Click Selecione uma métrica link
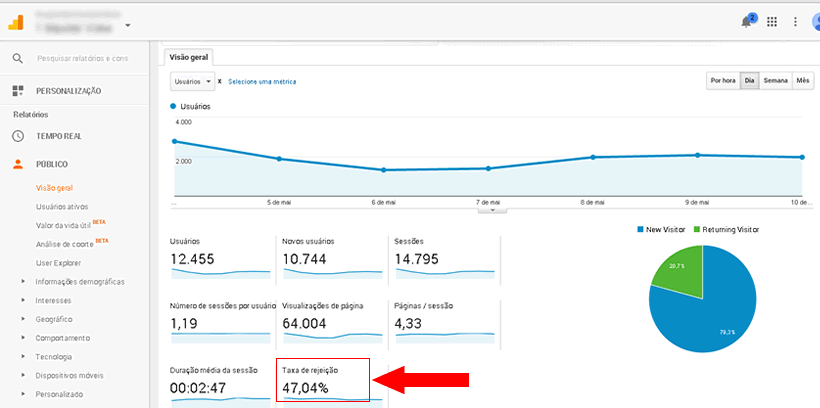The width and height of the screenshot is (820, 408). tap(262, 82)
